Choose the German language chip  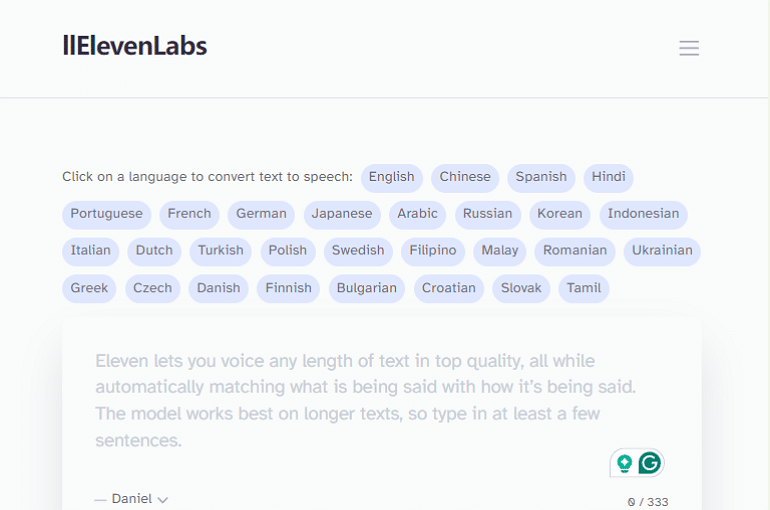click(x=261, y=214)
